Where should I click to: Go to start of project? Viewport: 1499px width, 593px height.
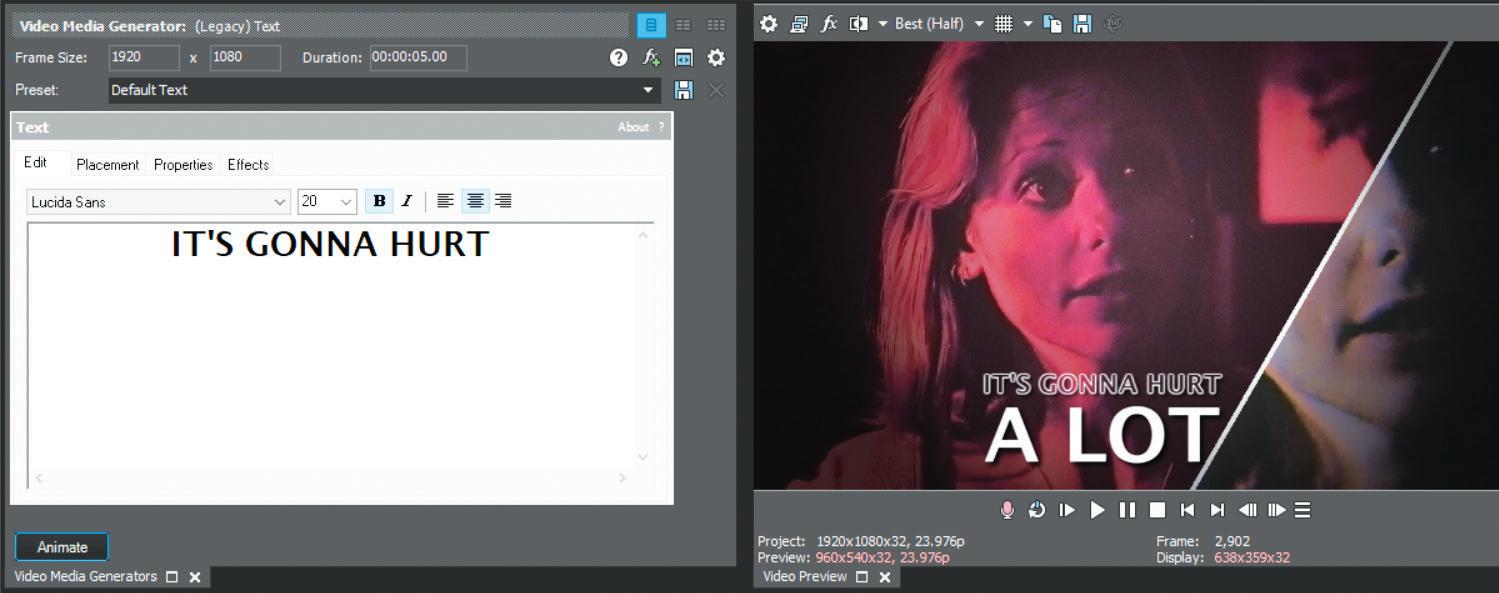click(x=1187, y=510)
